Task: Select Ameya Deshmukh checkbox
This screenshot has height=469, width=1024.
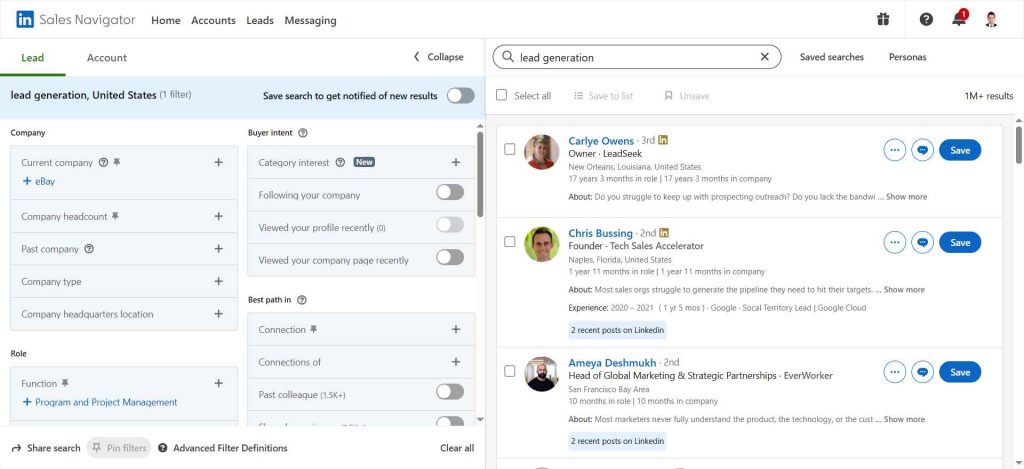Action: pyautogui.click(x=509, y=371)
